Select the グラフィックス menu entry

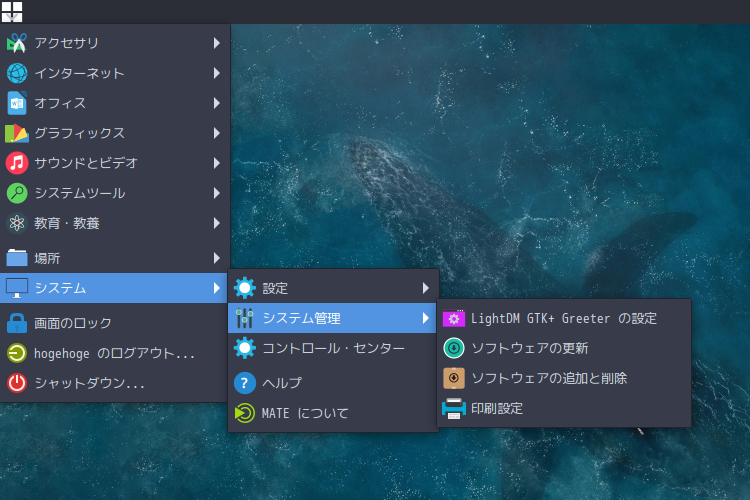pos(114,133)
